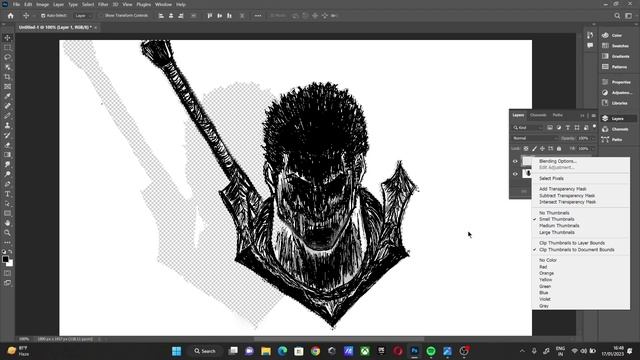Open the Fill value dropdown arrow

click(x=593, y=149)
